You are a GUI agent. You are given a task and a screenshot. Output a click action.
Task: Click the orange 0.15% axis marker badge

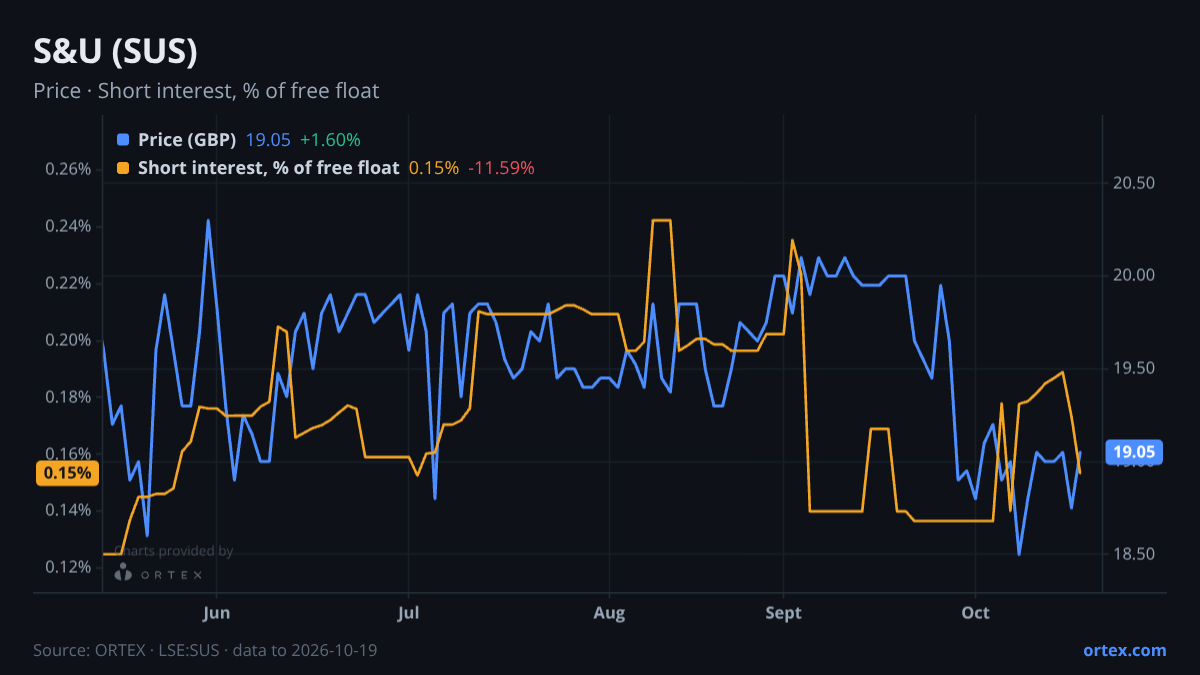click(x=67, y=473)
